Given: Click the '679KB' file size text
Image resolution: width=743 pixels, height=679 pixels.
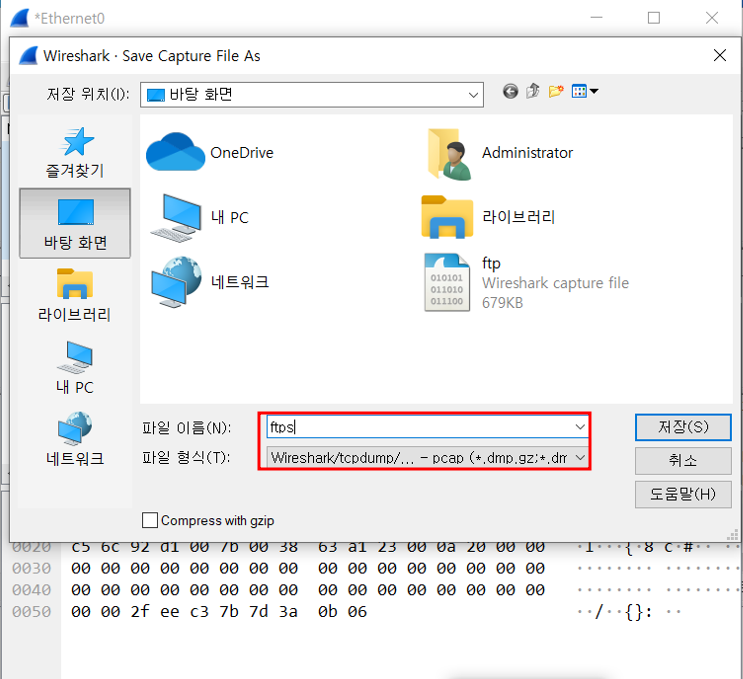Looking at the screenshot, I should (502, 303).
